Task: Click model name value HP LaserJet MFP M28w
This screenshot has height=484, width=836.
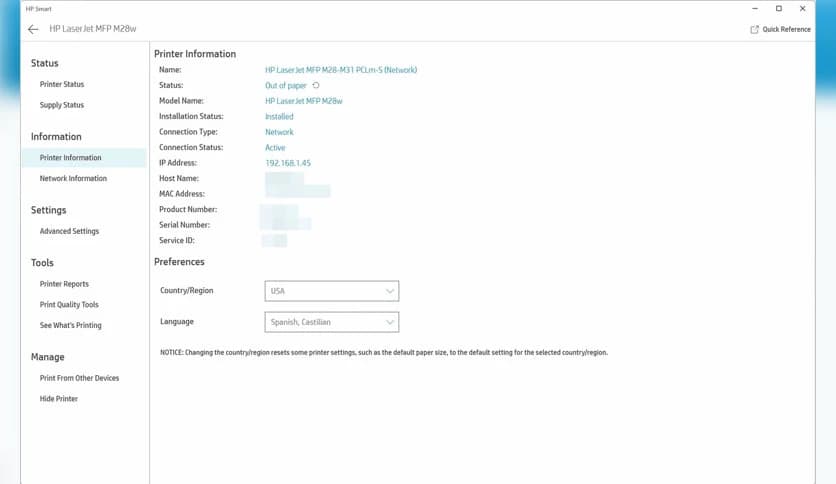Action: [x=303, y=101]
